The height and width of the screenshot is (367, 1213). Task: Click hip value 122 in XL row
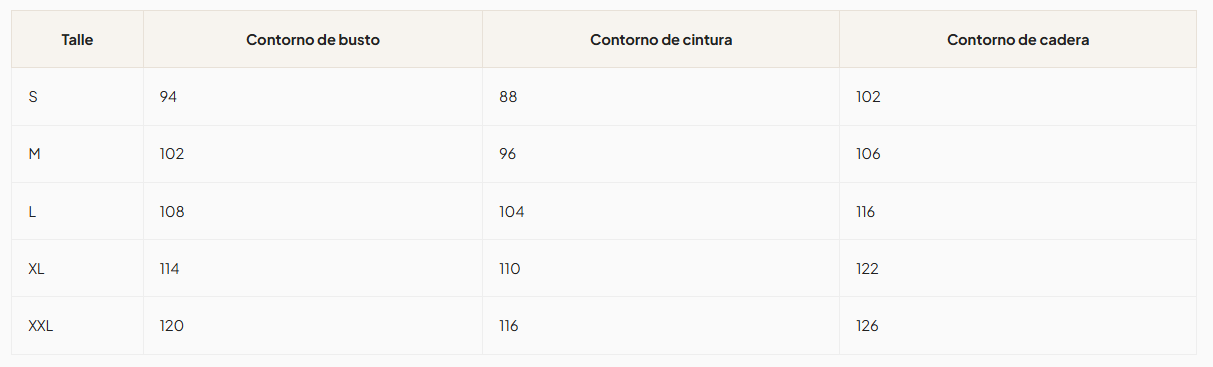[867, 269]
